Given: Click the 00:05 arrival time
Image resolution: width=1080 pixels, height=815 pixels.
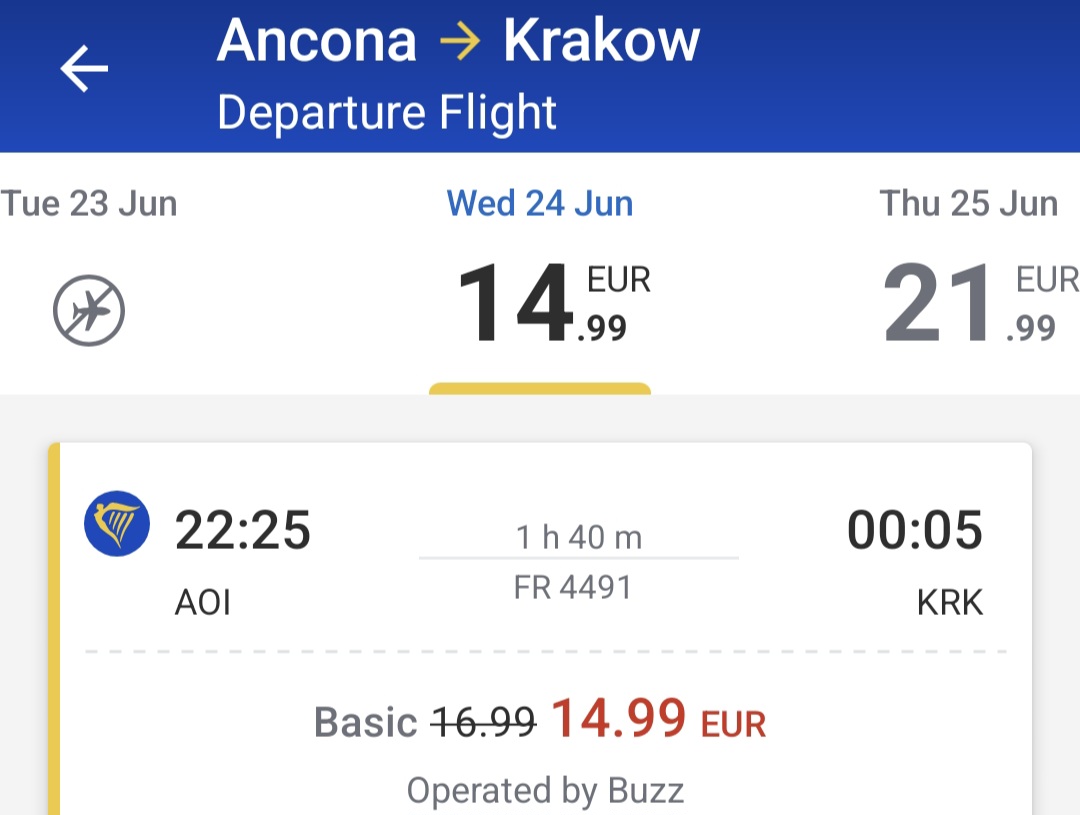Looking at the screenshot, I should (915, 530).
